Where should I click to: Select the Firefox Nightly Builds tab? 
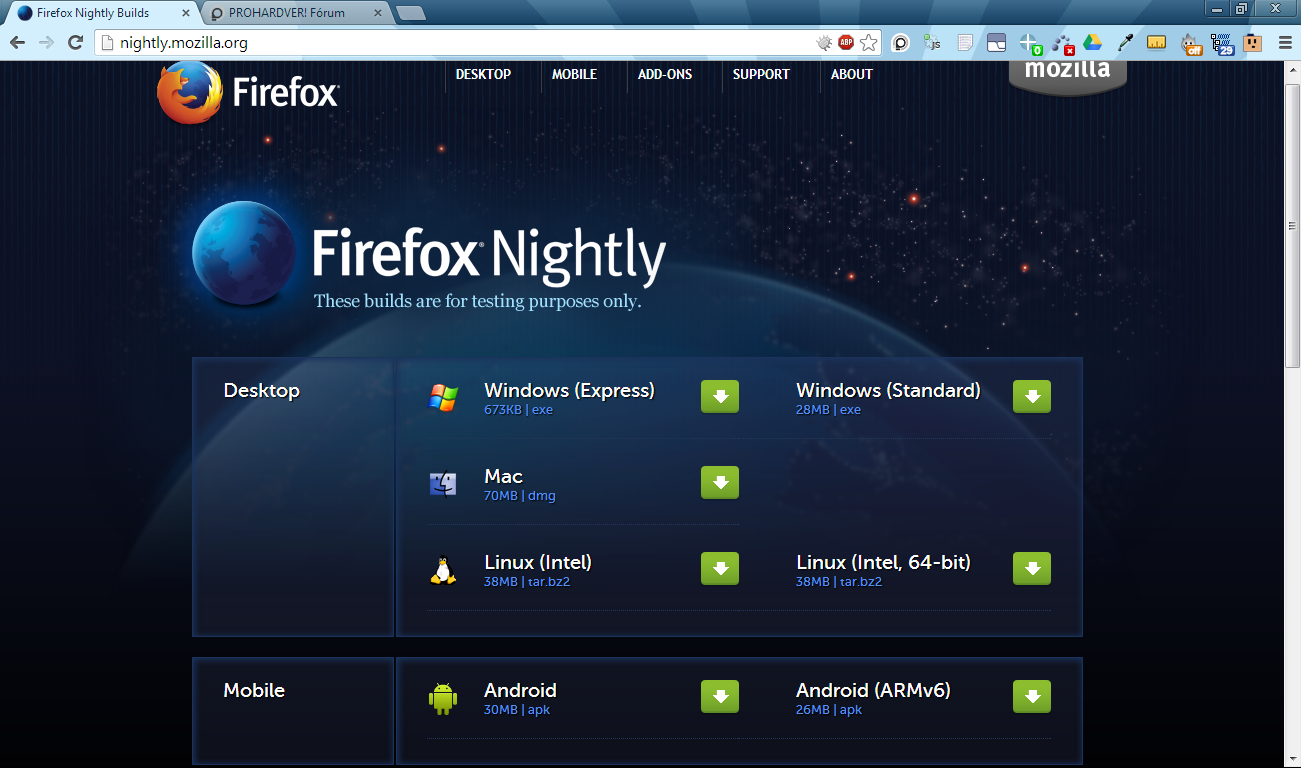coord(100,13)
